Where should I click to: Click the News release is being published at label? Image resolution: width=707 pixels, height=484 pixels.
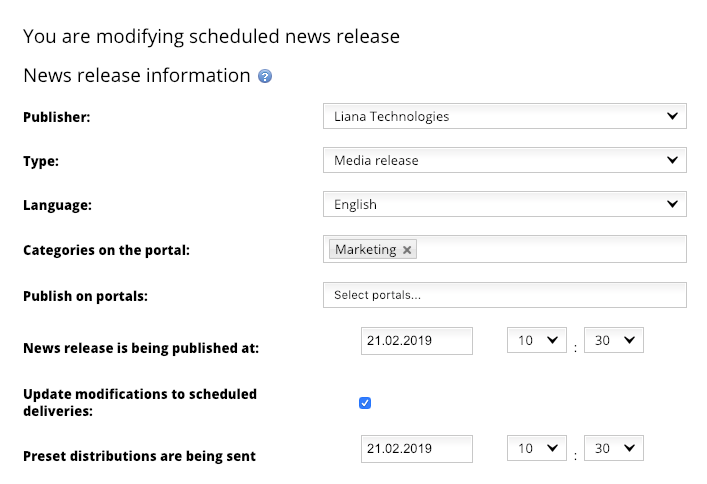[x=141, y=348]
